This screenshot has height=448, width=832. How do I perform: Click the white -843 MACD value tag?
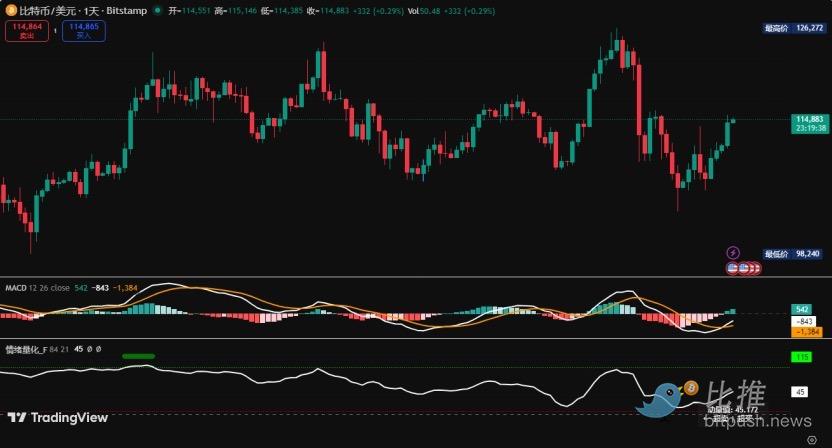tap(803, 320)
